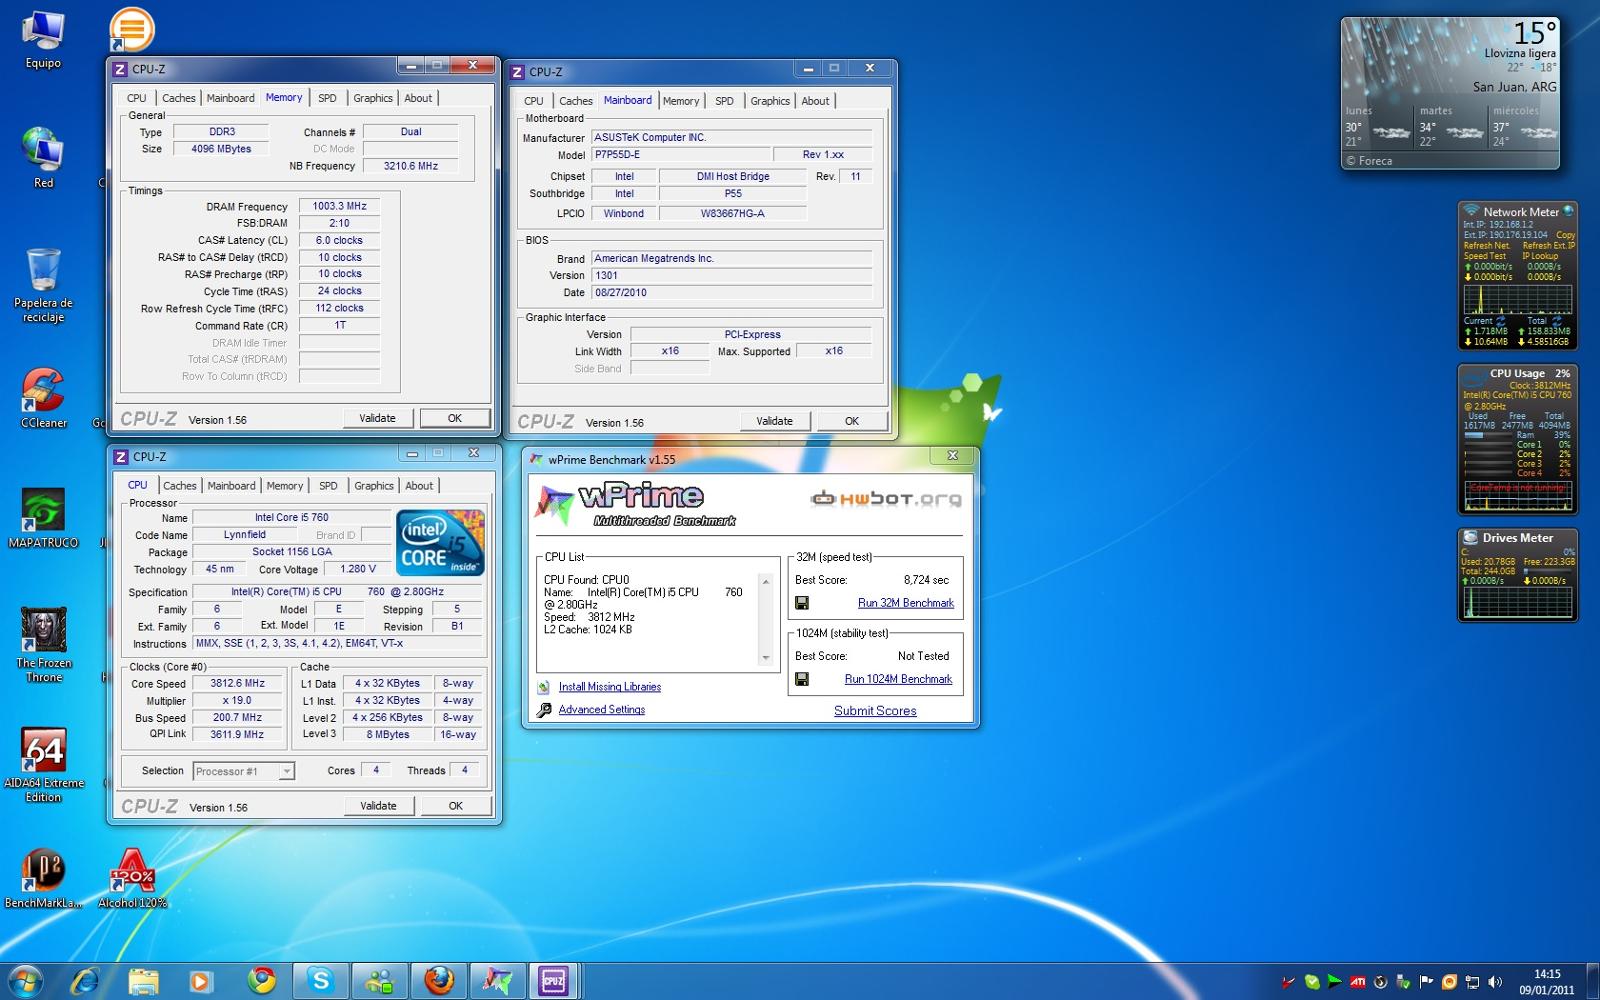This screenshot has width=1600, height=1000.
Task: Click the Show desktop button beside the clock
Action: click(1592, 981)
